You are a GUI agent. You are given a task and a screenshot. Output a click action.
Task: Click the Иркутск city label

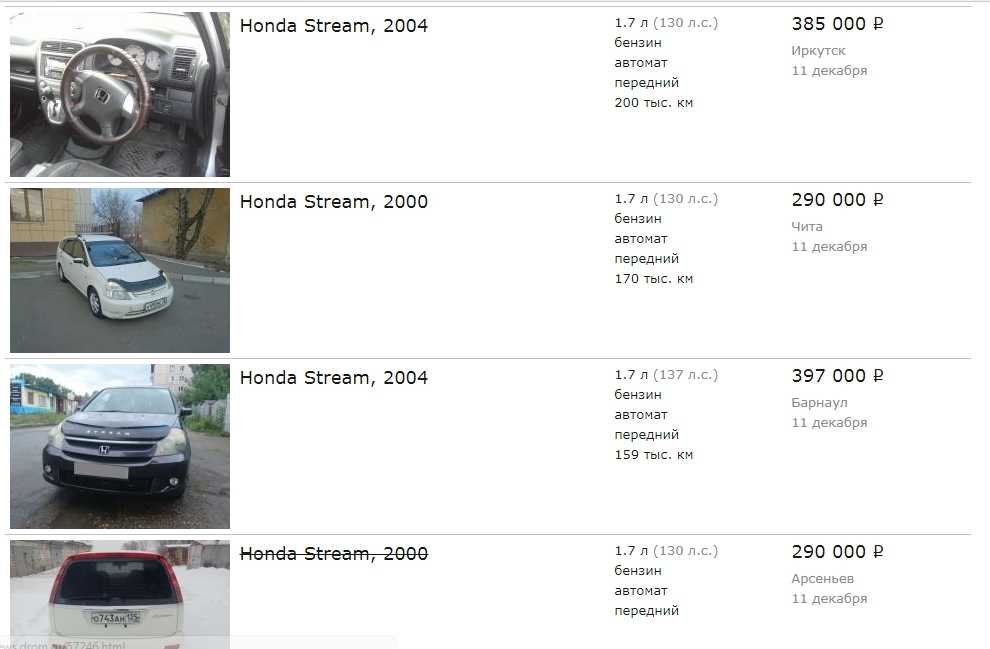818,51
